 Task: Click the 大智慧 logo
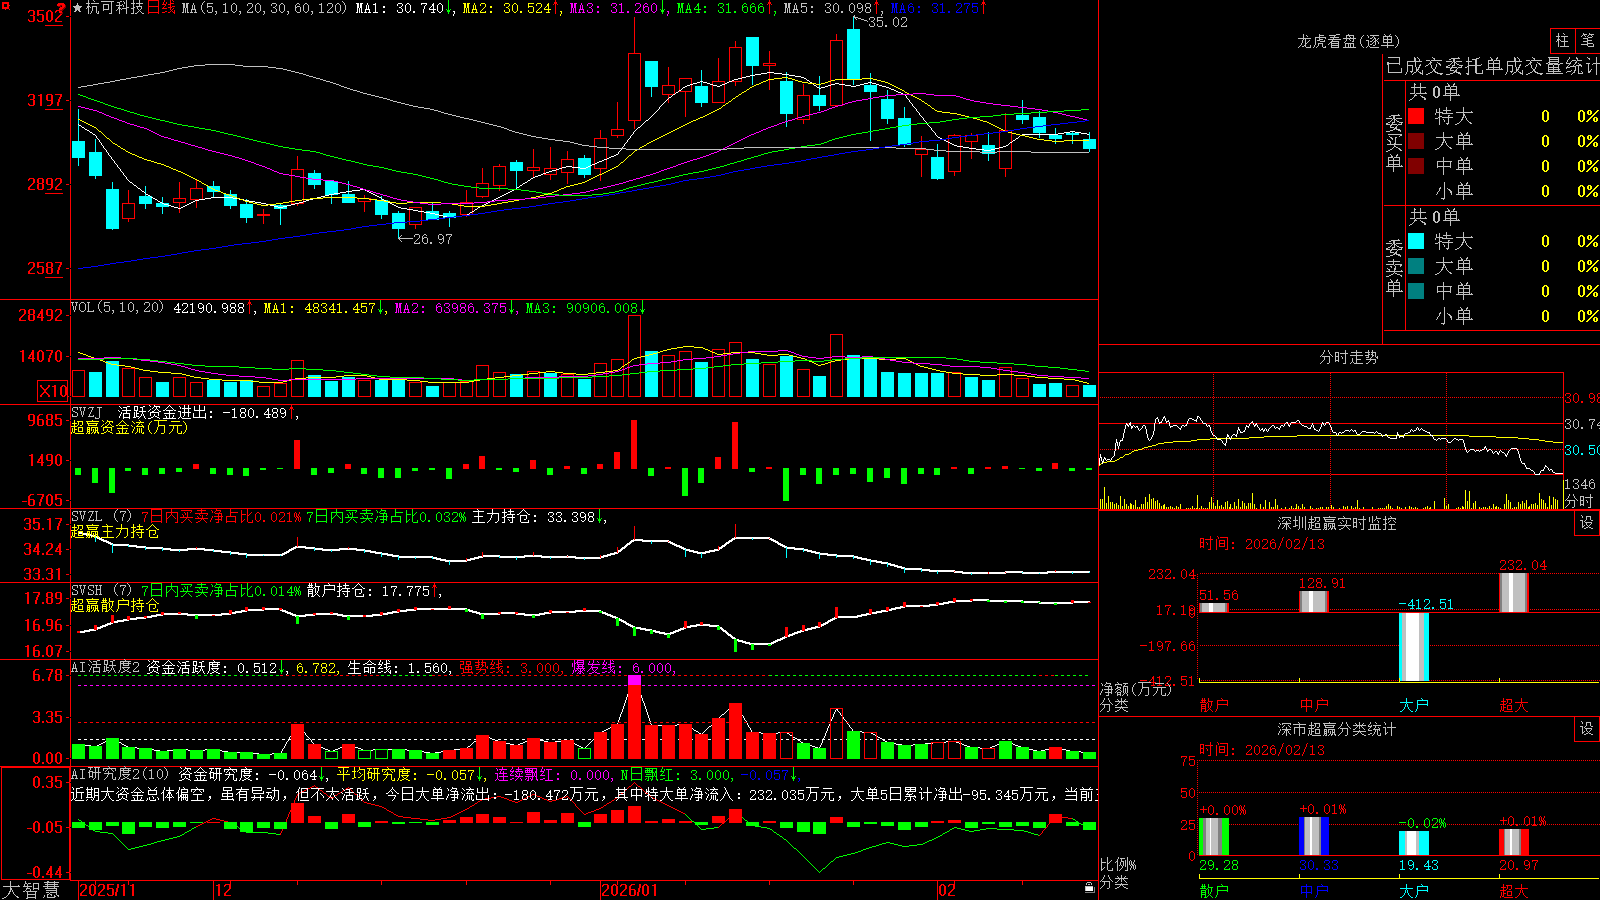click(x=31, y=889)
